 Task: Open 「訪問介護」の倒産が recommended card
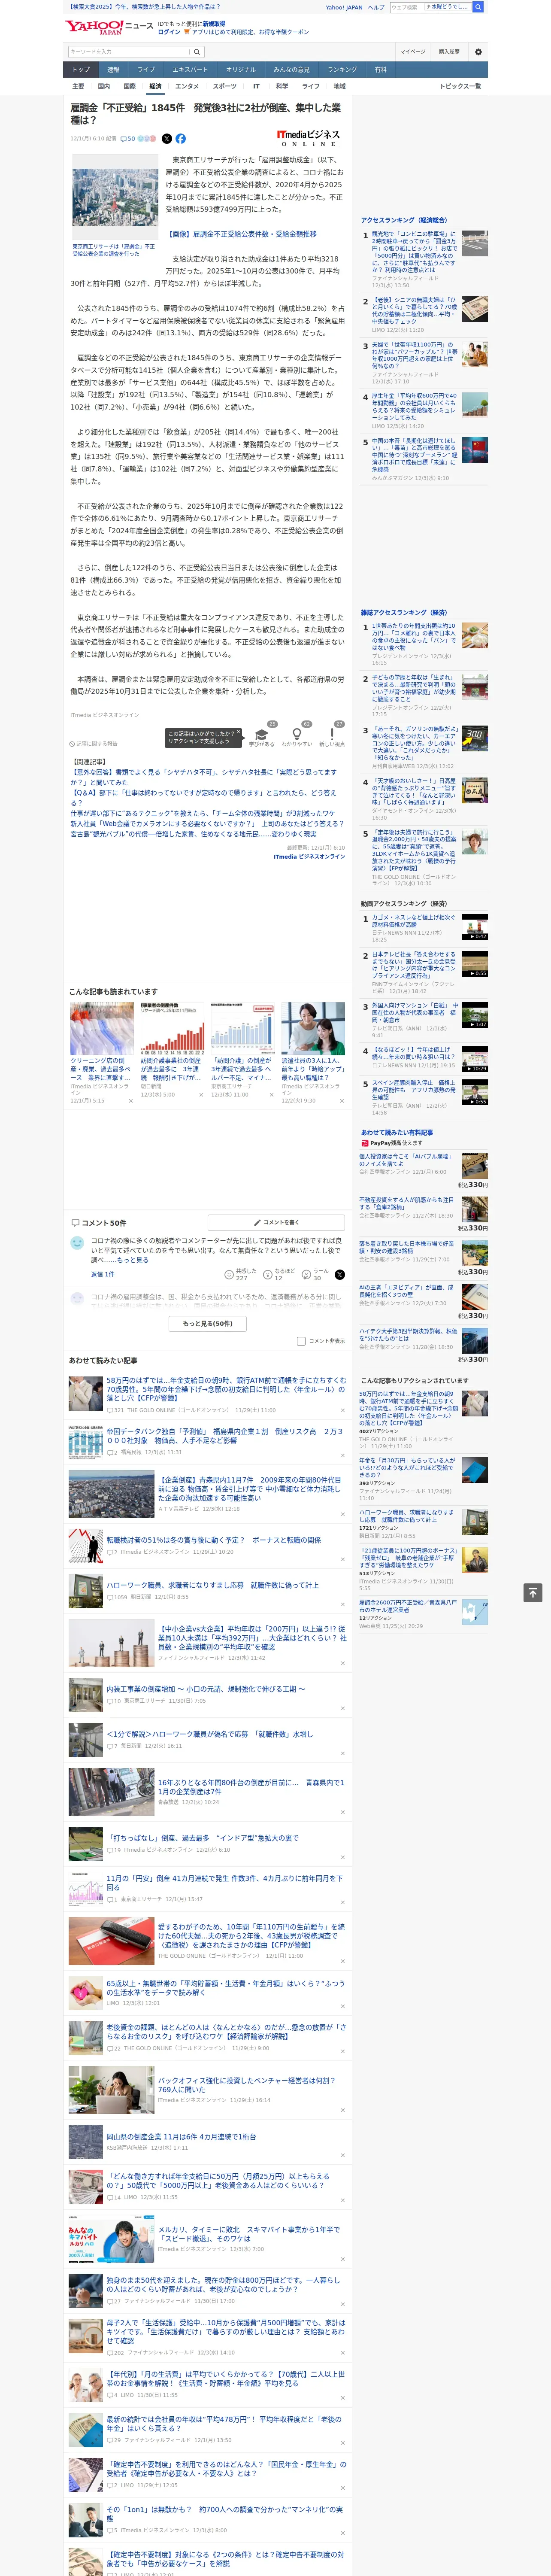pyautogui.click(x=242, y=1053)
